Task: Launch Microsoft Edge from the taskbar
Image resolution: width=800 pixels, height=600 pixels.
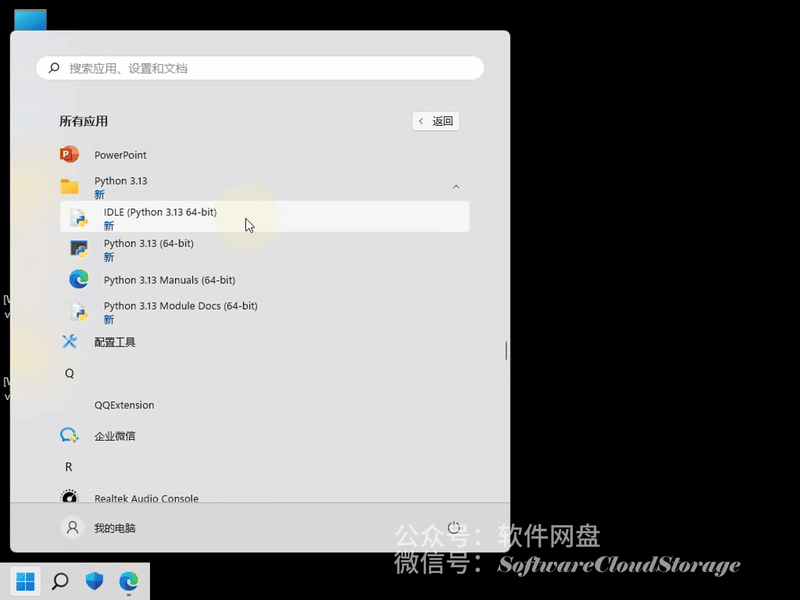Action: tap(129, 579)
